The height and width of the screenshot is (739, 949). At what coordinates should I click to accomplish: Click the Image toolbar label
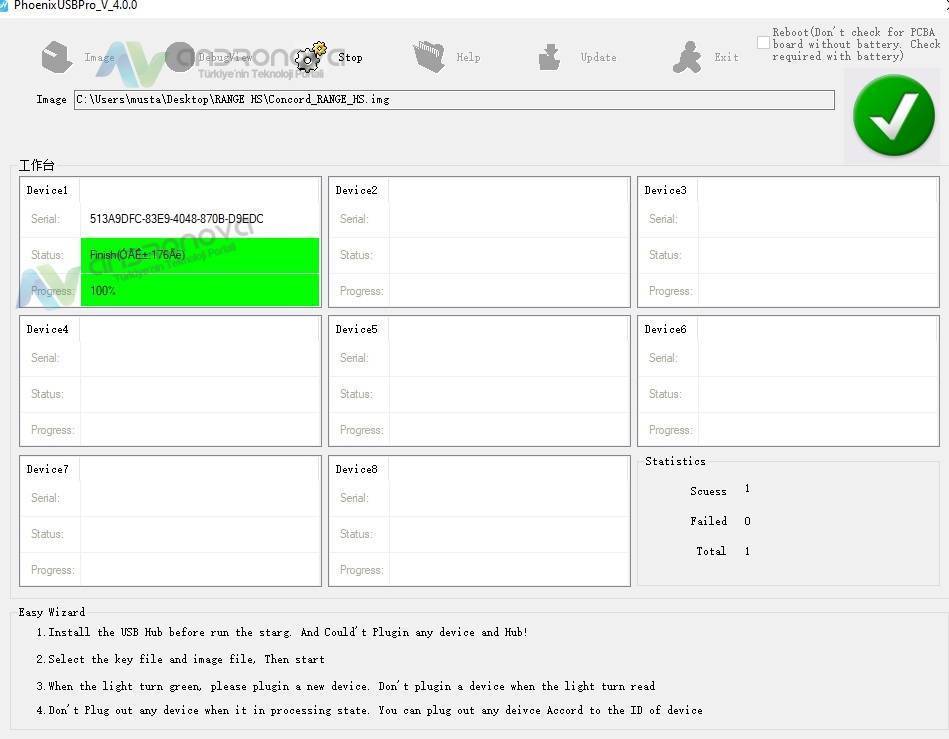point(99,57)
